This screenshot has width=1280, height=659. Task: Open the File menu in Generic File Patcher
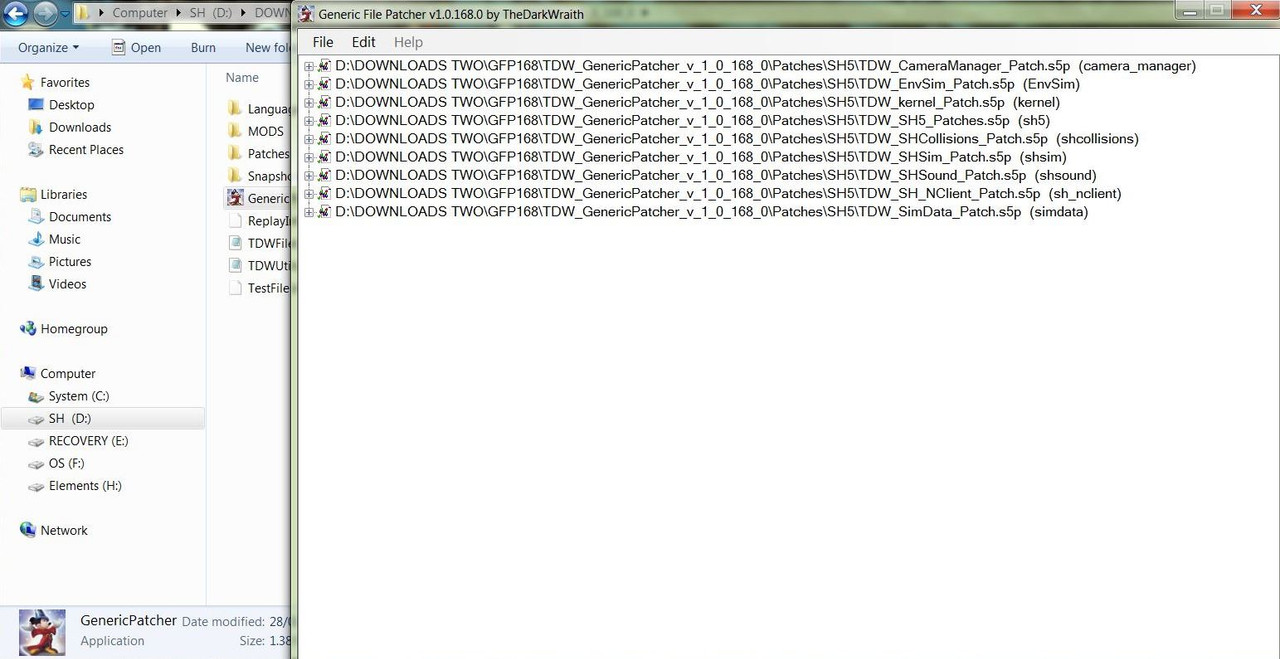click(323, 42)
